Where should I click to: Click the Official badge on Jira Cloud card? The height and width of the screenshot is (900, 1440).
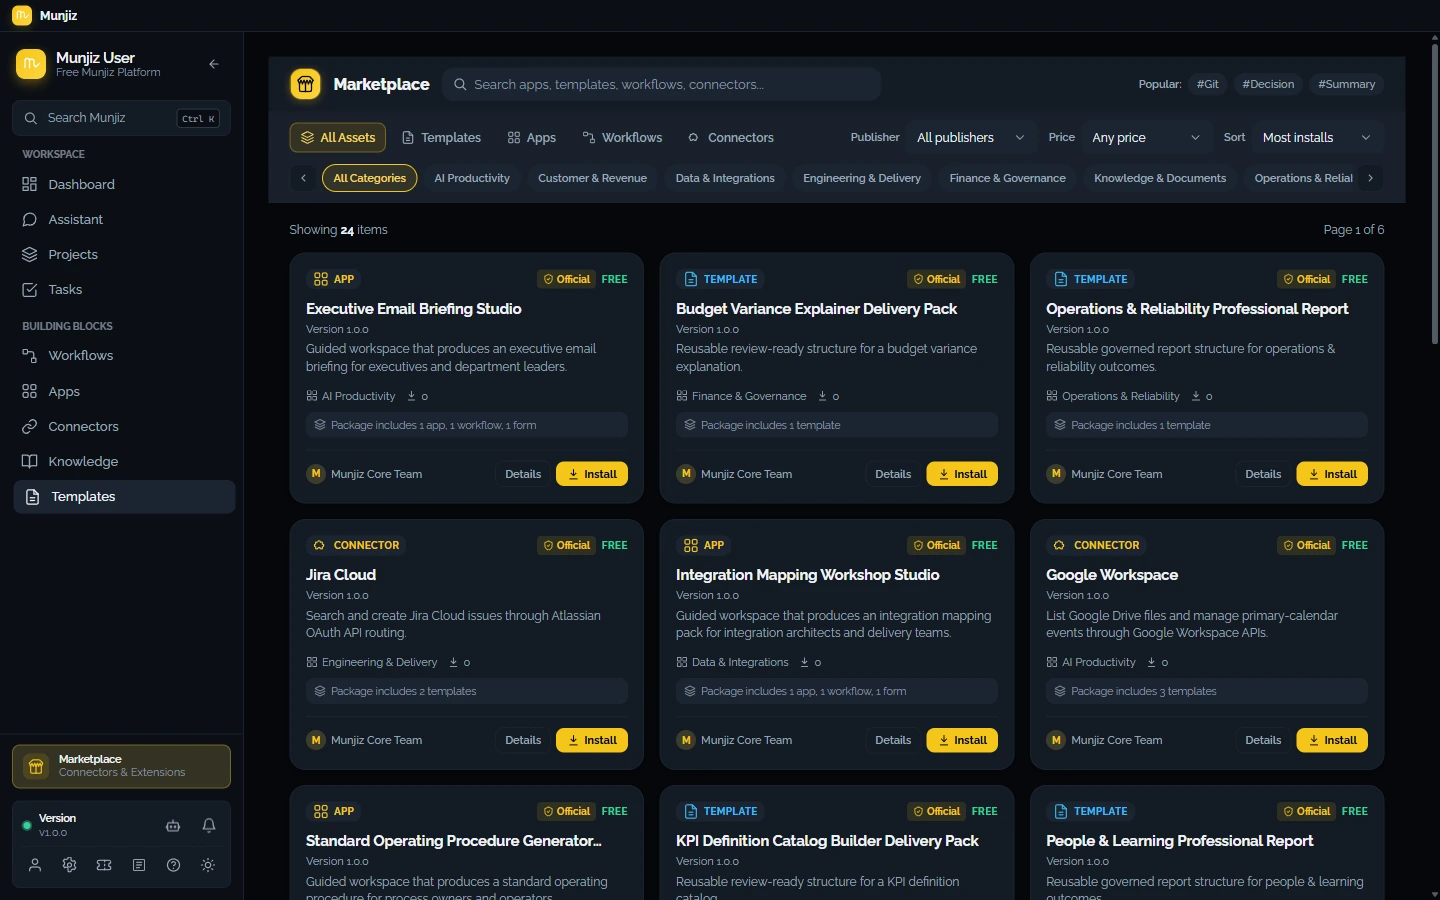pyautogui.click(x=566, y=545)
